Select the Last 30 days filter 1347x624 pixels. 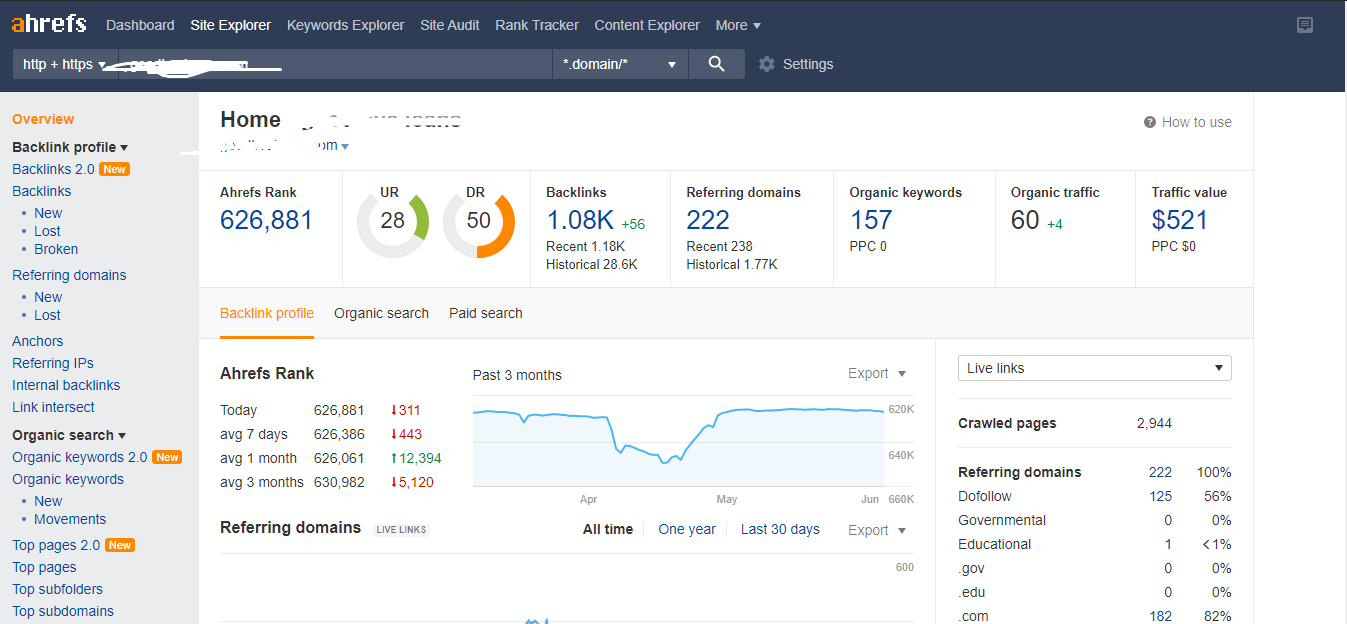click(780, 529)
